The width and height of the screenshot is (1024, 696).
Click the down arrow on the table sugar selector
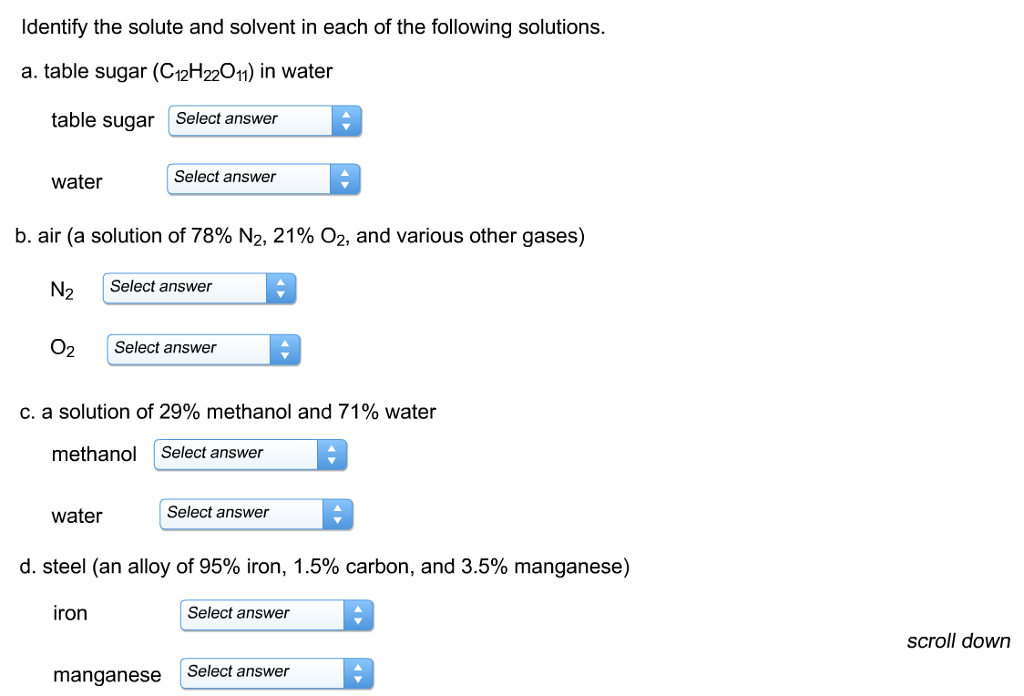pyautogui.click(x=347, y=126)
